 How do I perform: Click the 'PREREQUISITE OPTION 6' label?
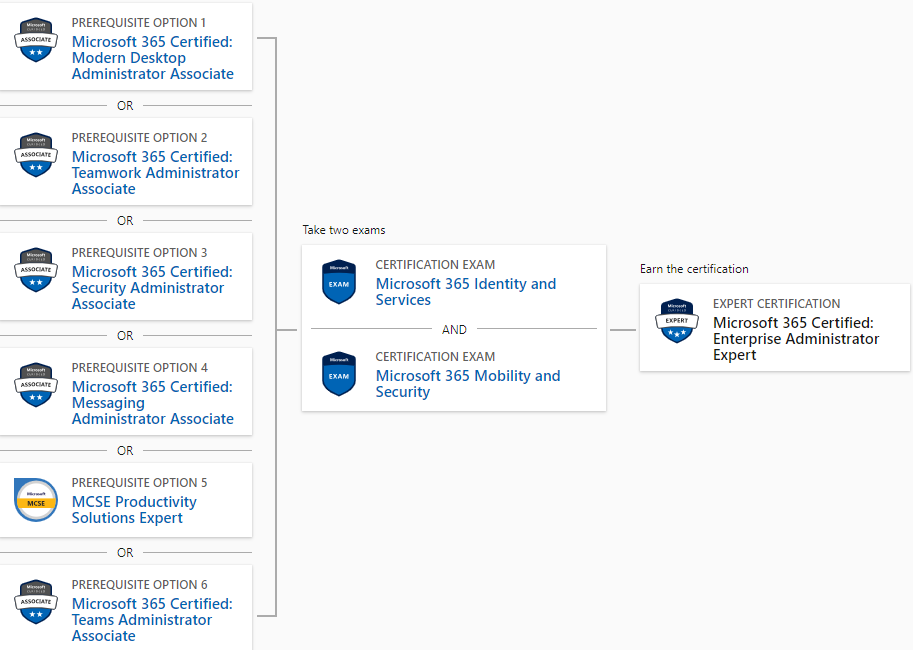pos(139,585)
